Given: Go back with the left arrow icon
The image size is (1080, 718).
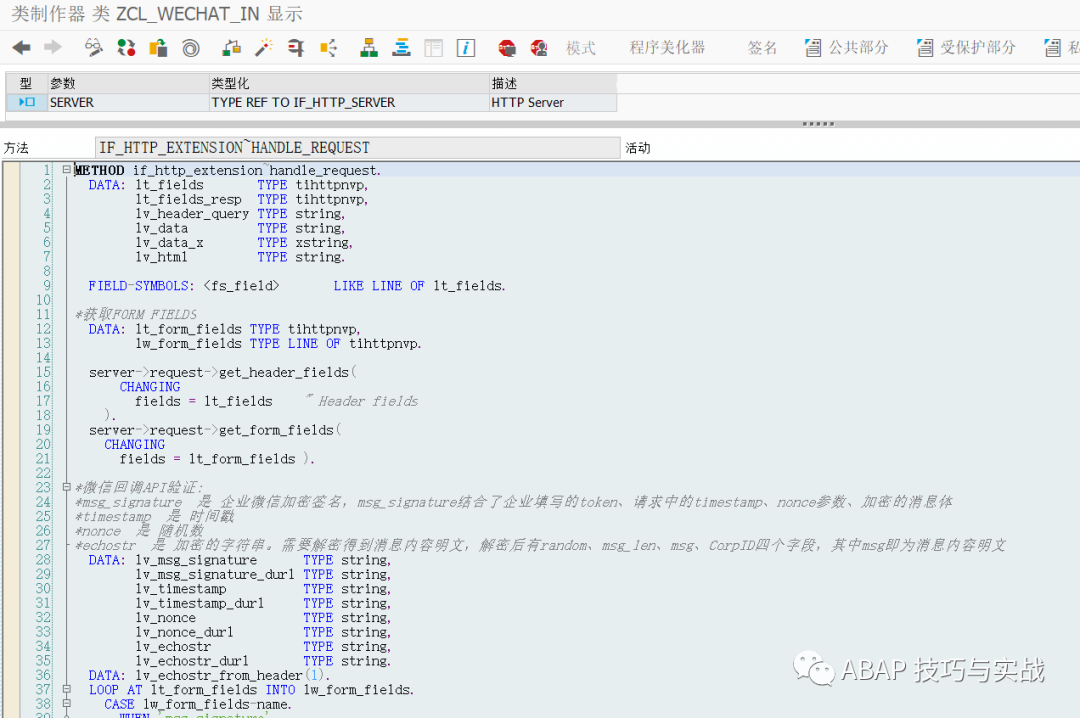Looking at the screenshot, I should point(21,48).
